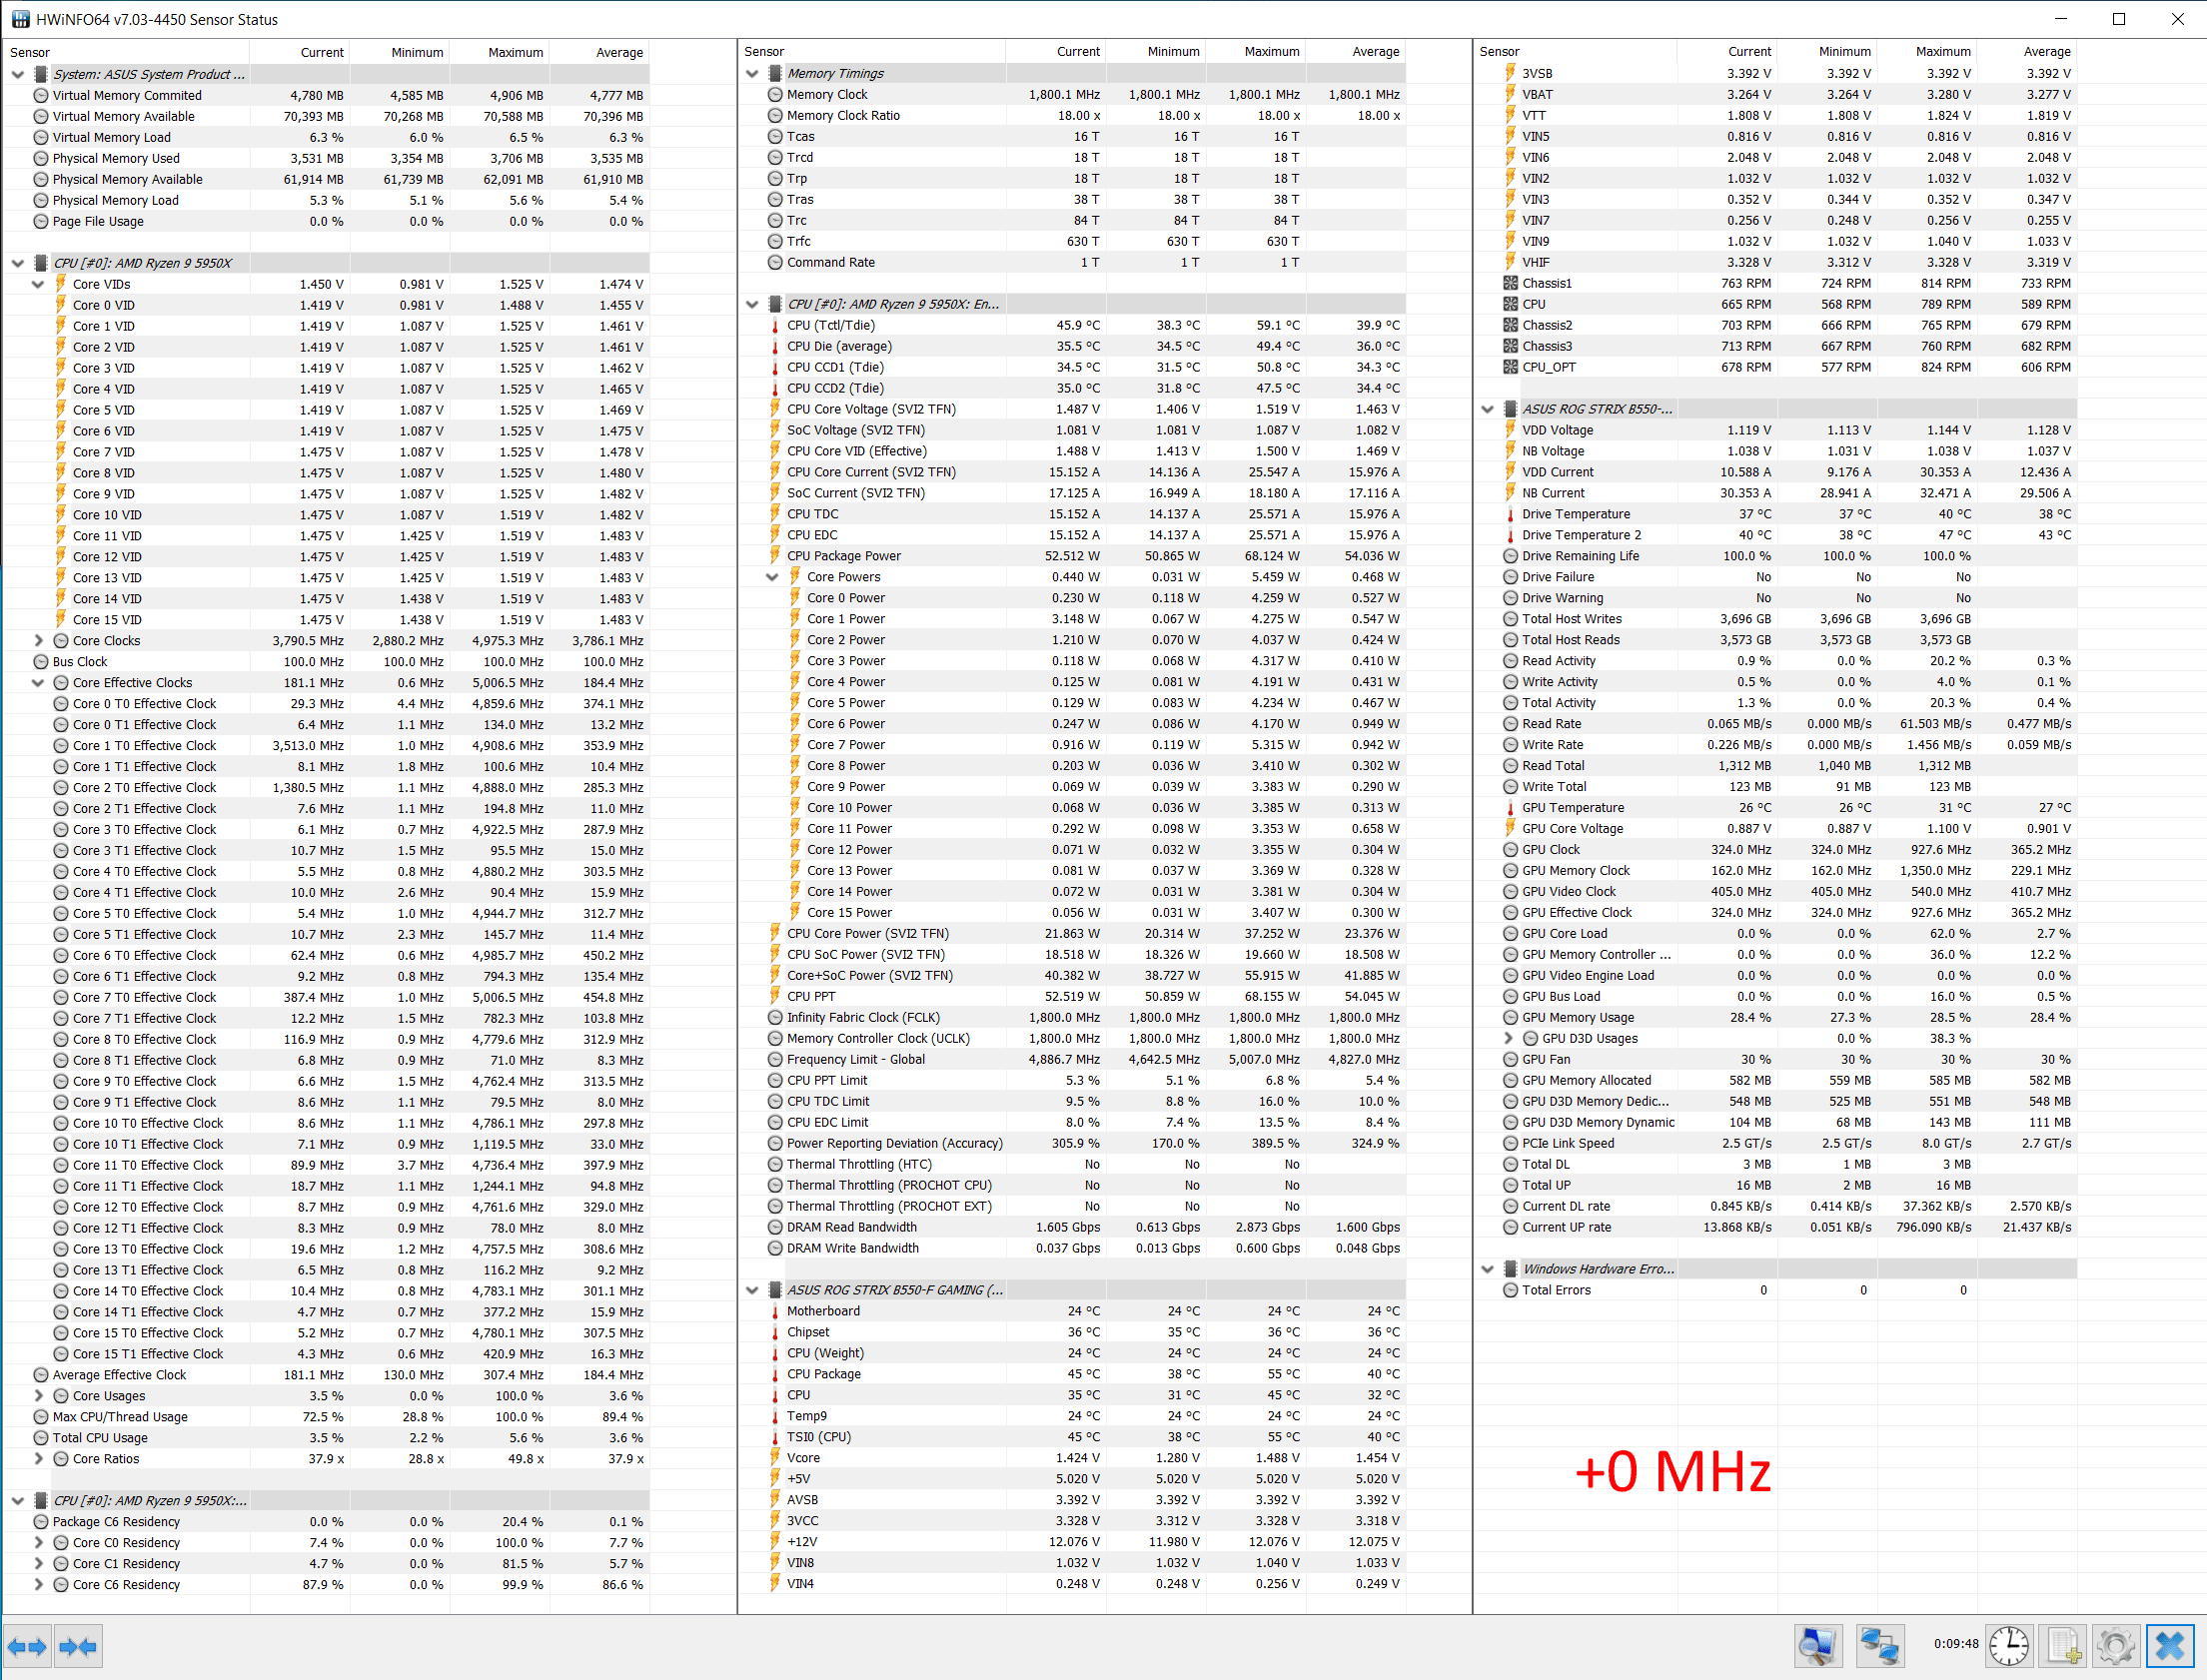Collapse the System: ASUS System Product group
This screenshot has height=1680, width=2207.
tap(18, 74)
